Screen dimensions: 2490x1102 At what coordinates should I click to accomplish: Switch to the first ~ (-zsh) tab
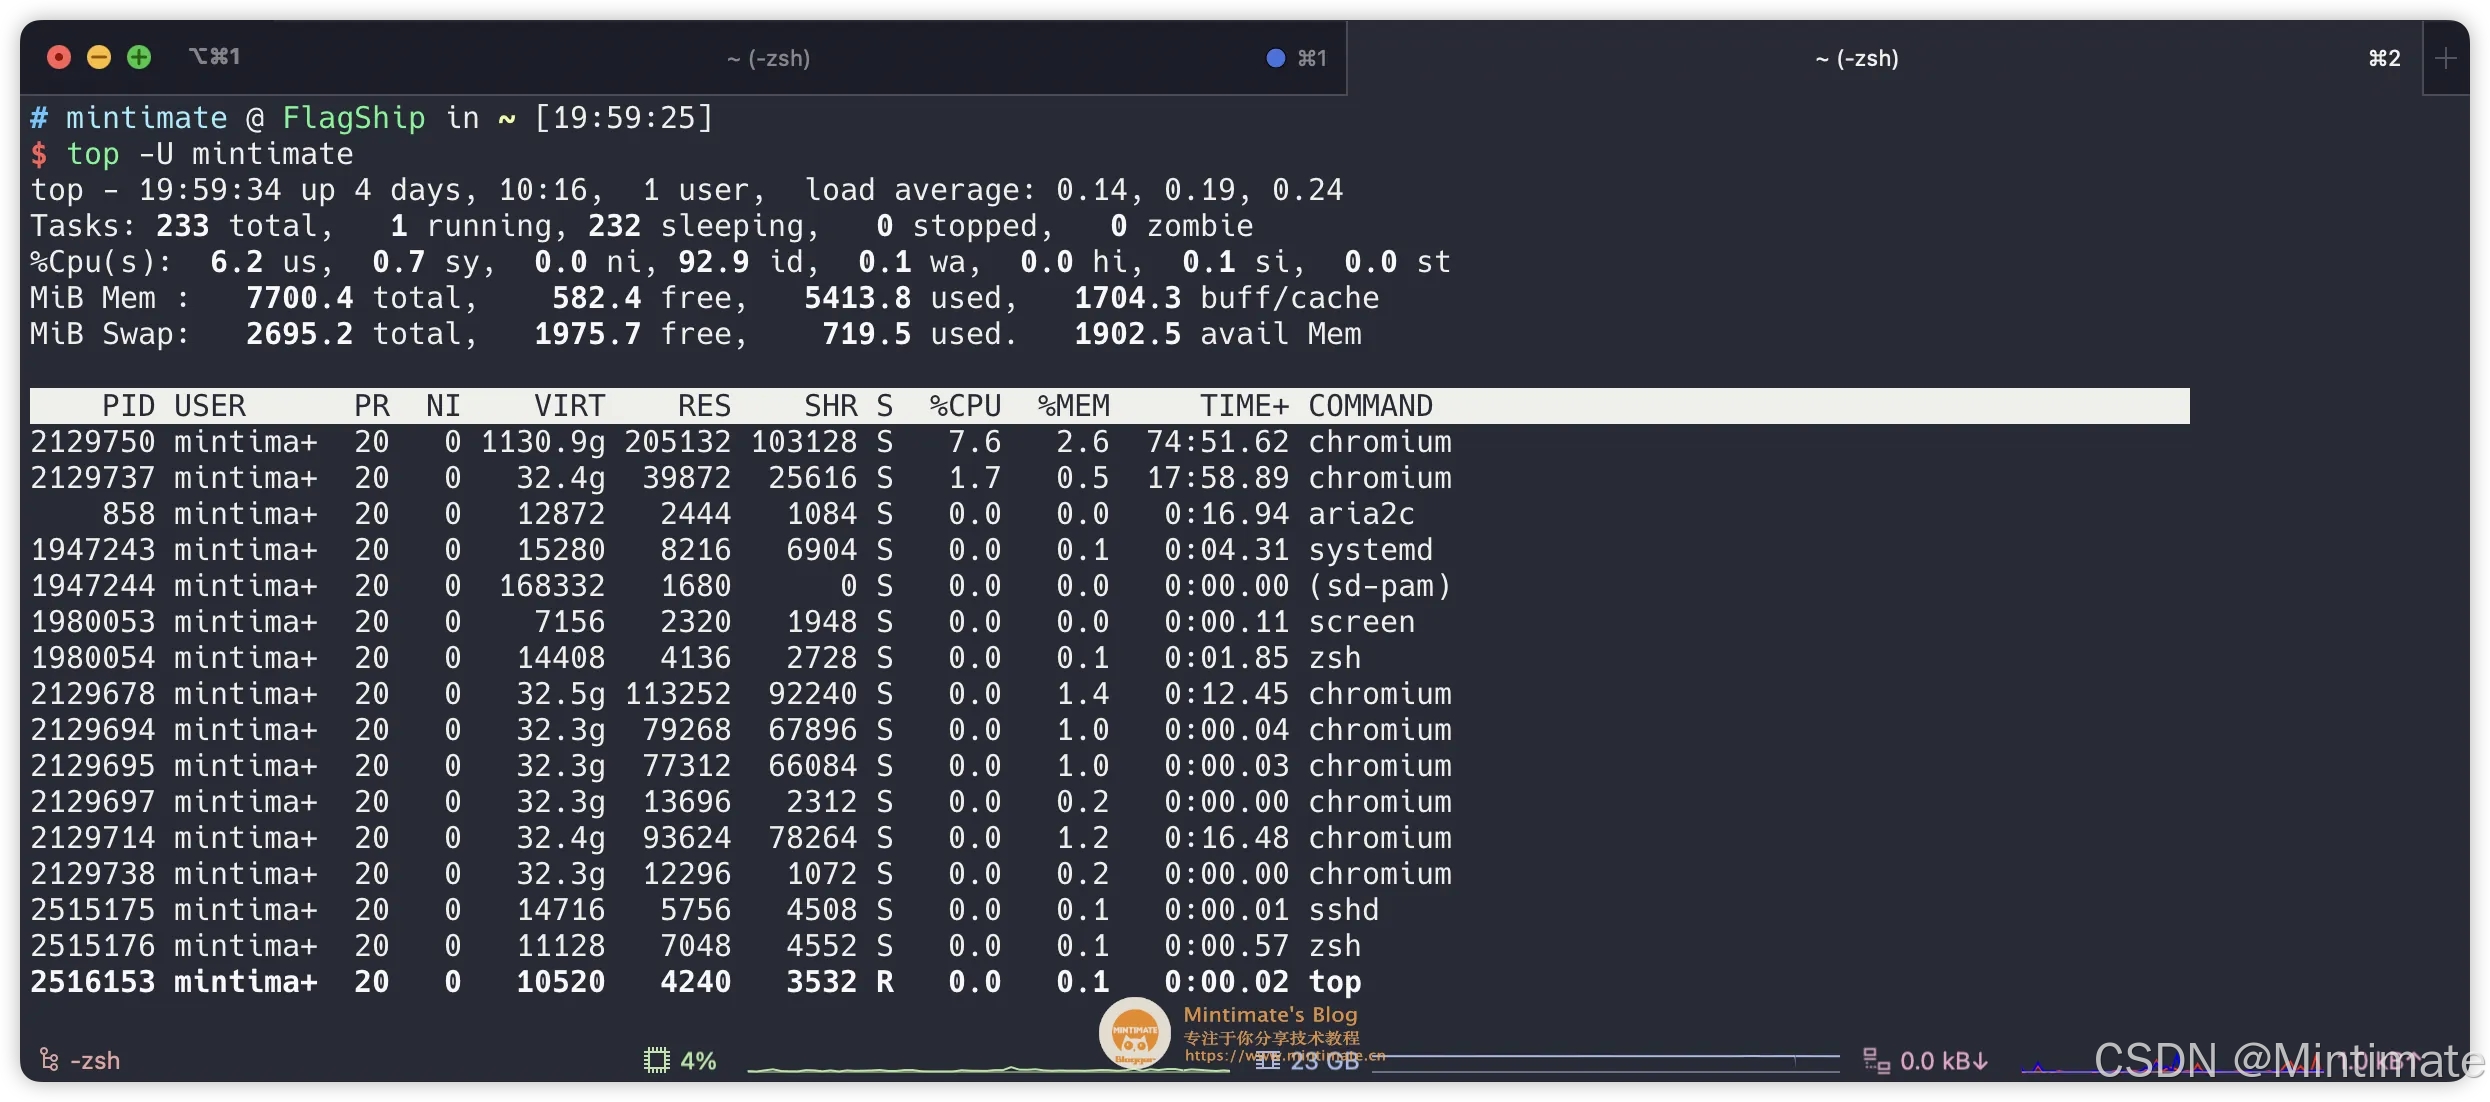[768, 58]
